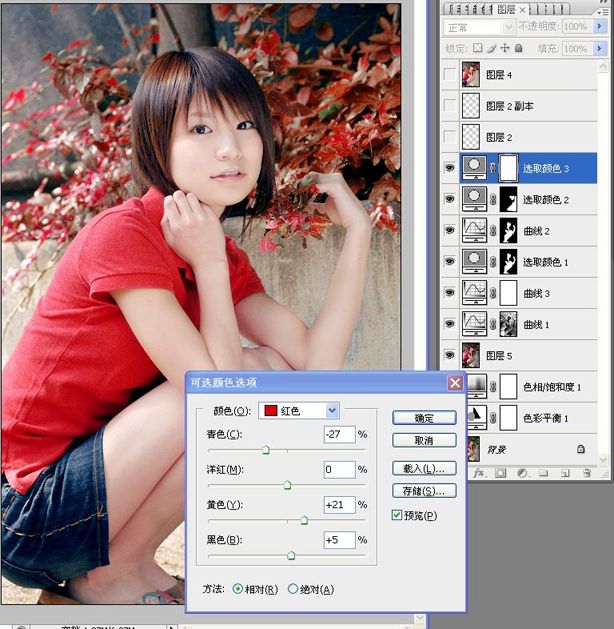Click the 黑色(B) slider handle
Screen dimensions: 614x629
tap(291, 556)
